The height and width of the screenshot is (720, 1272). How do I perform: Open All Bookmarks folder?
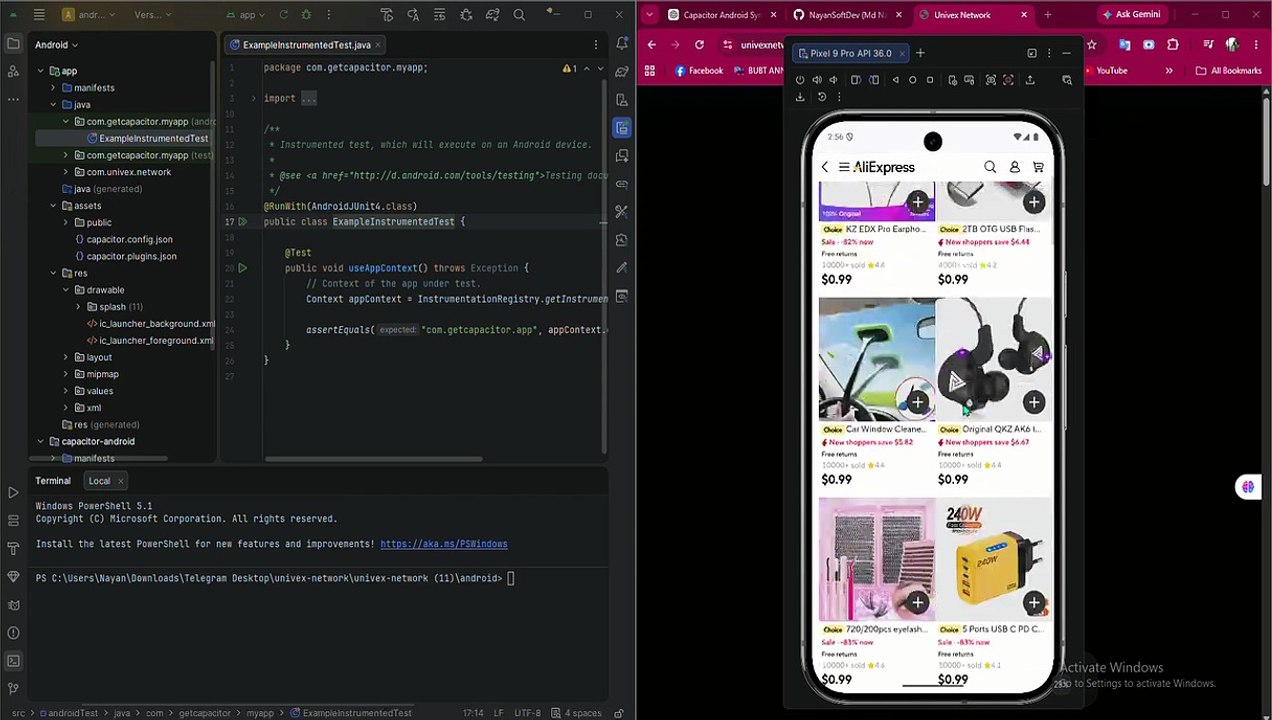click(1228, 71)
